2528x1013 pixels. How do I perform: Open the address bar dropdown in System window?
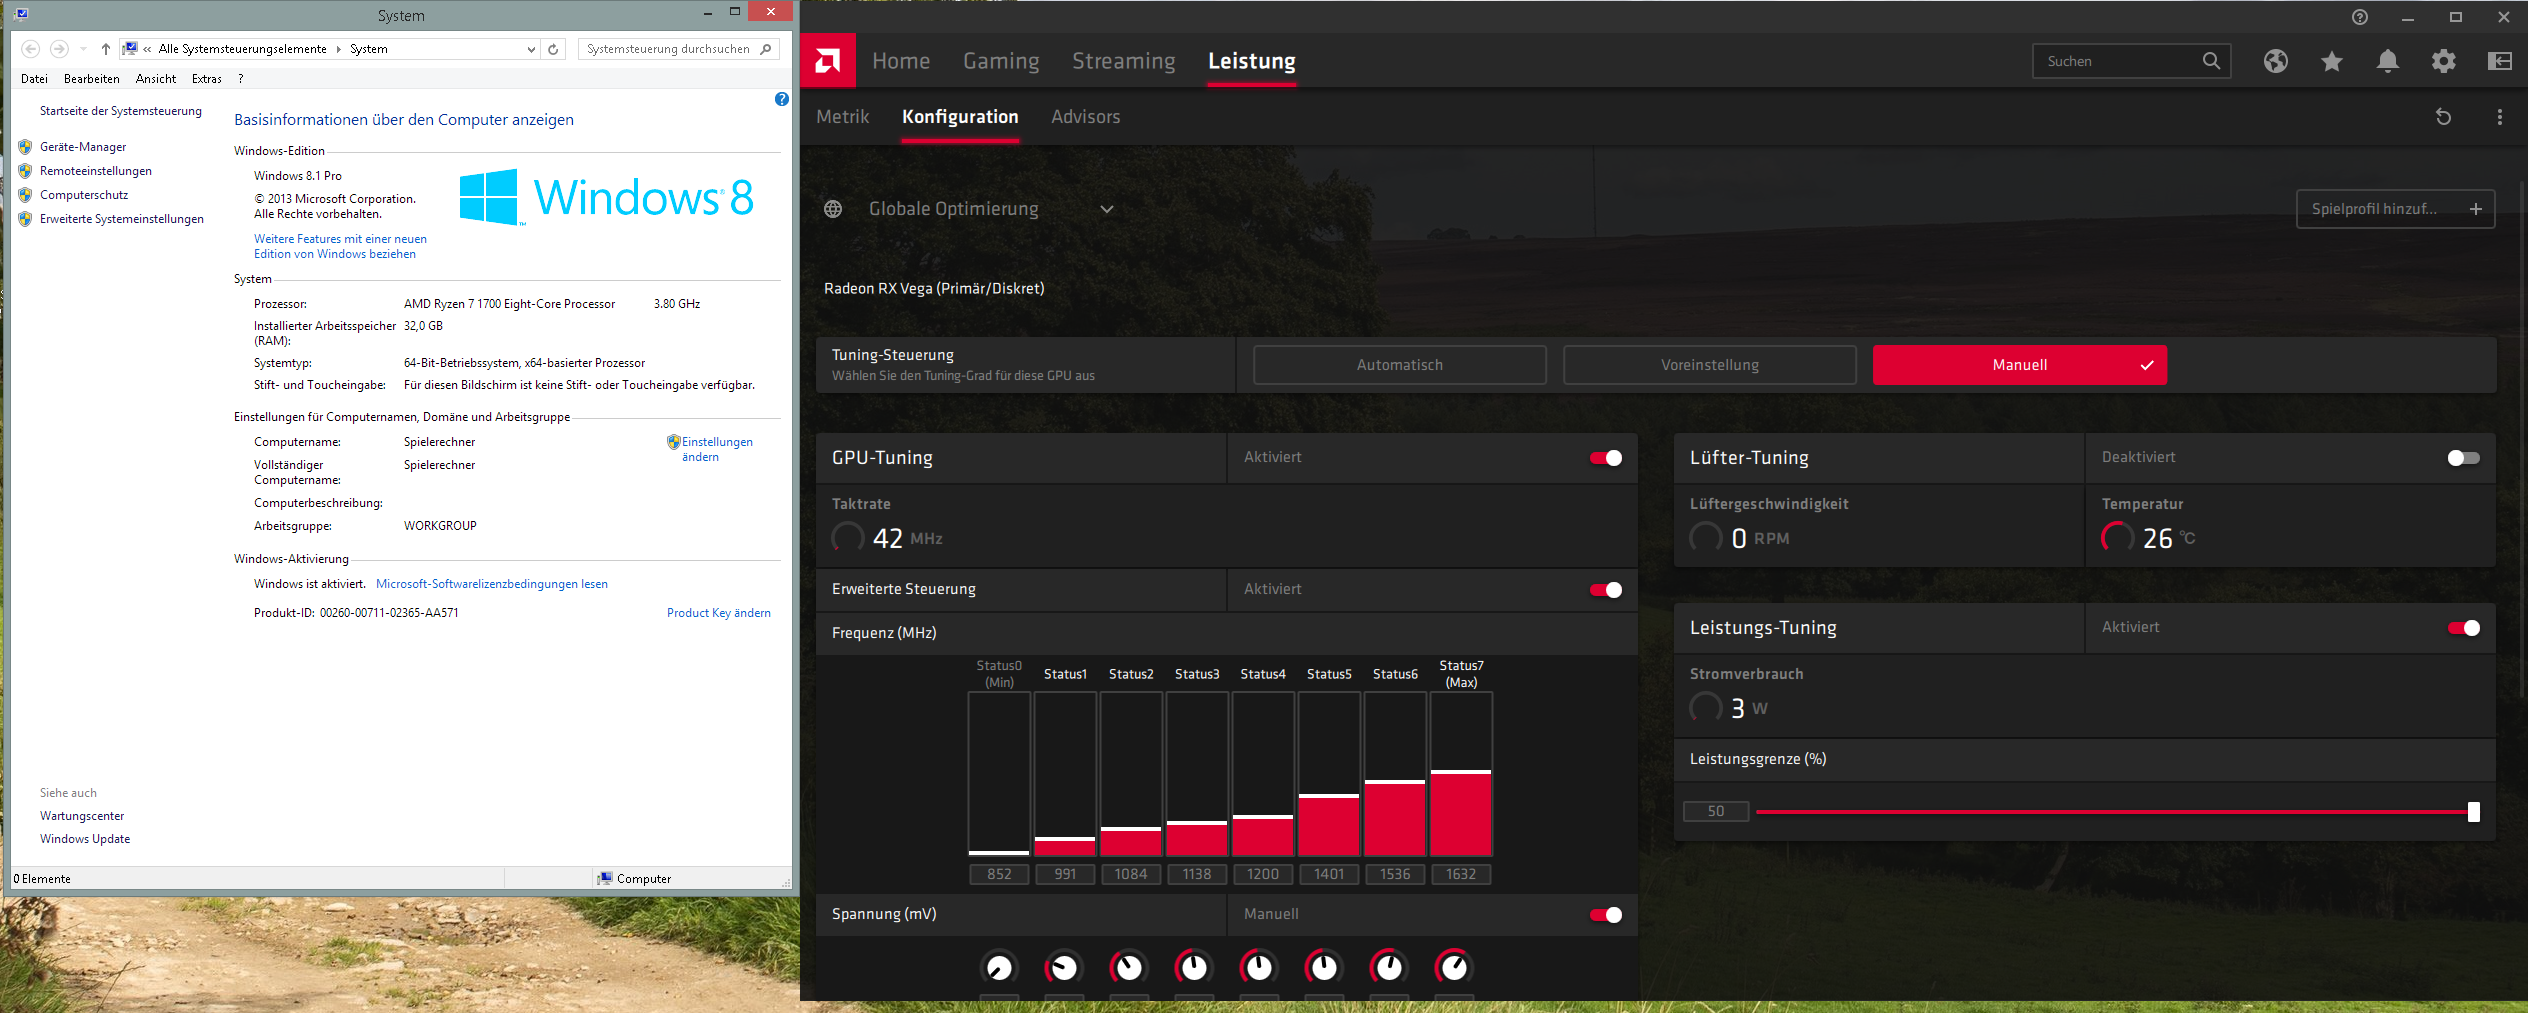pos(531,49)
